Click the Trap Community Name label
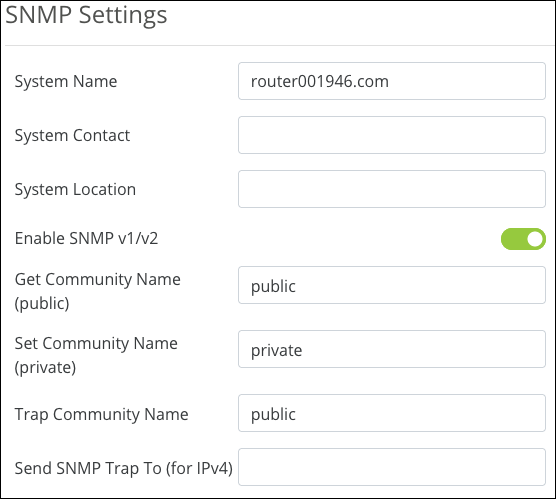The image size is (556, 499). tap(101, 415)
